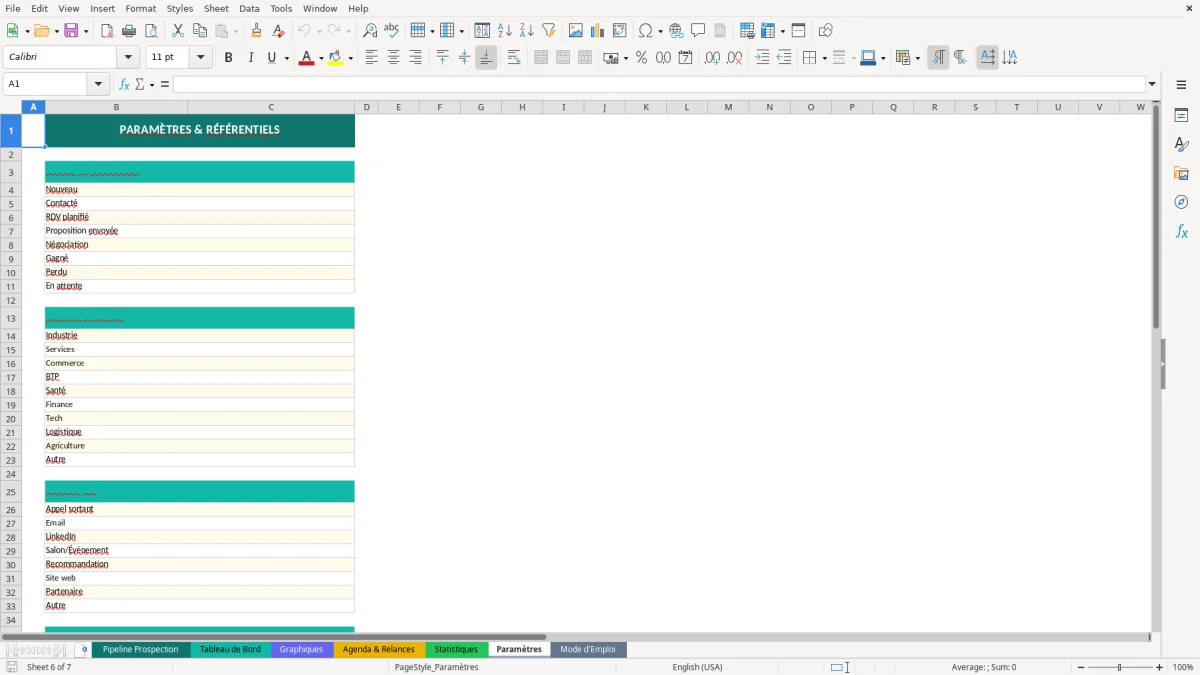This screenshot has height=675, width=1200.
Task: Click Sort Ascending icon
Action: [x=505, y=31]
